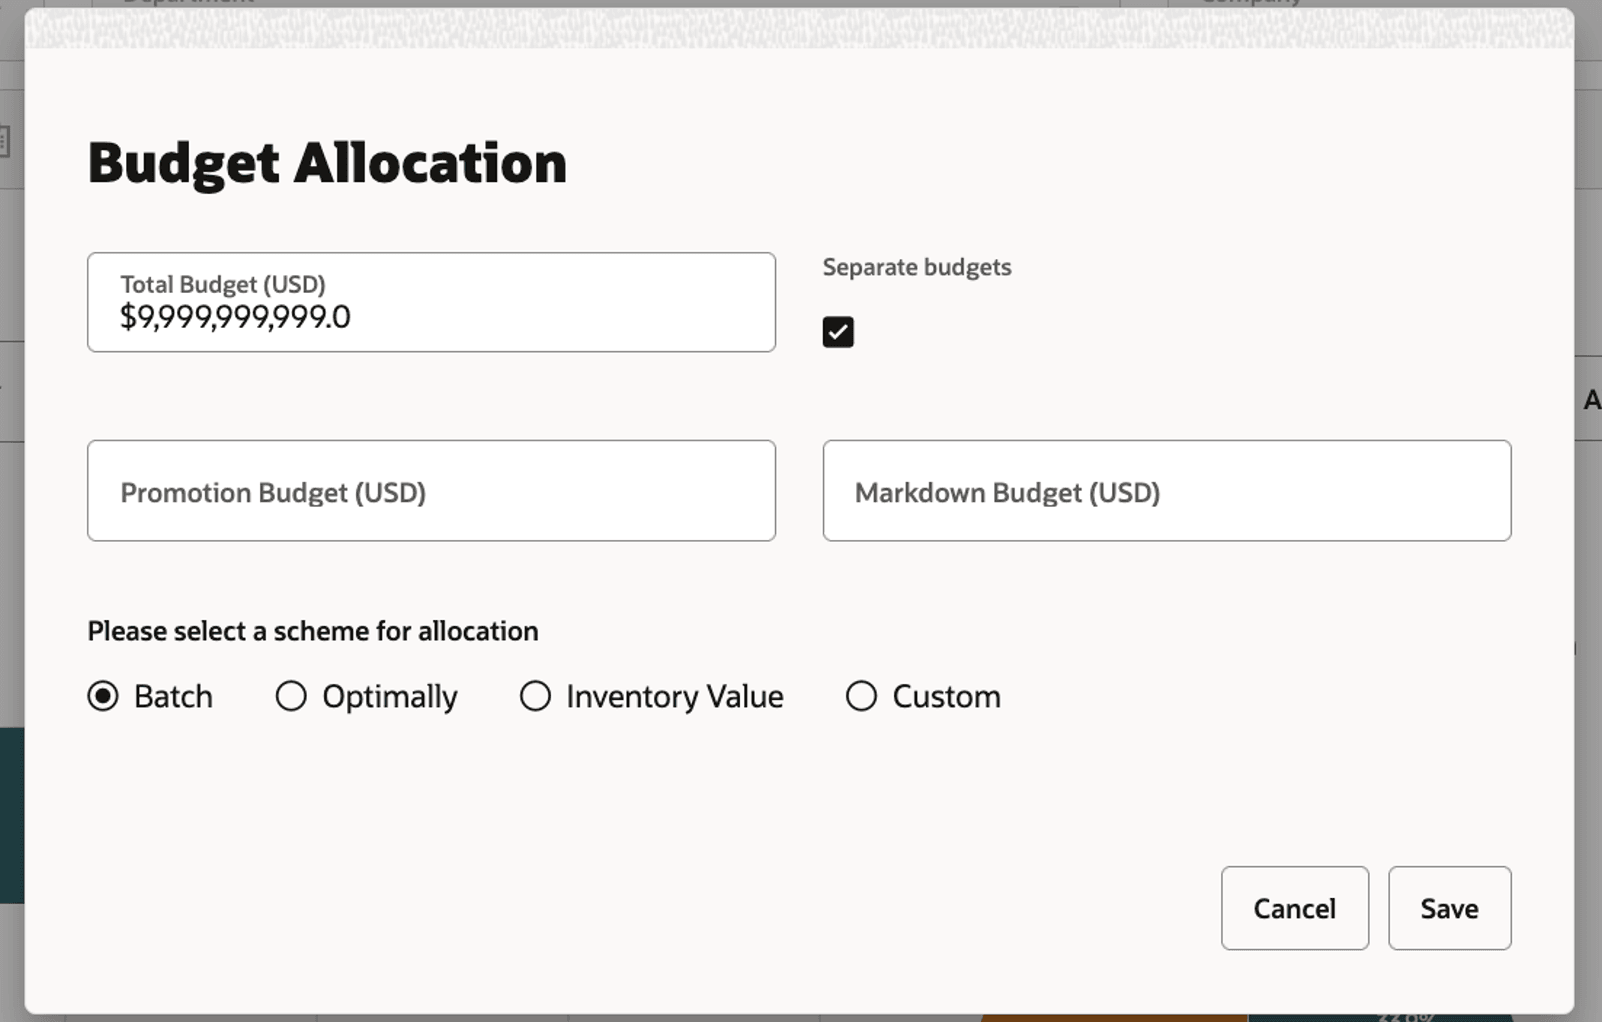
Task: Click the Company column header
Action: coord(1251,4)
